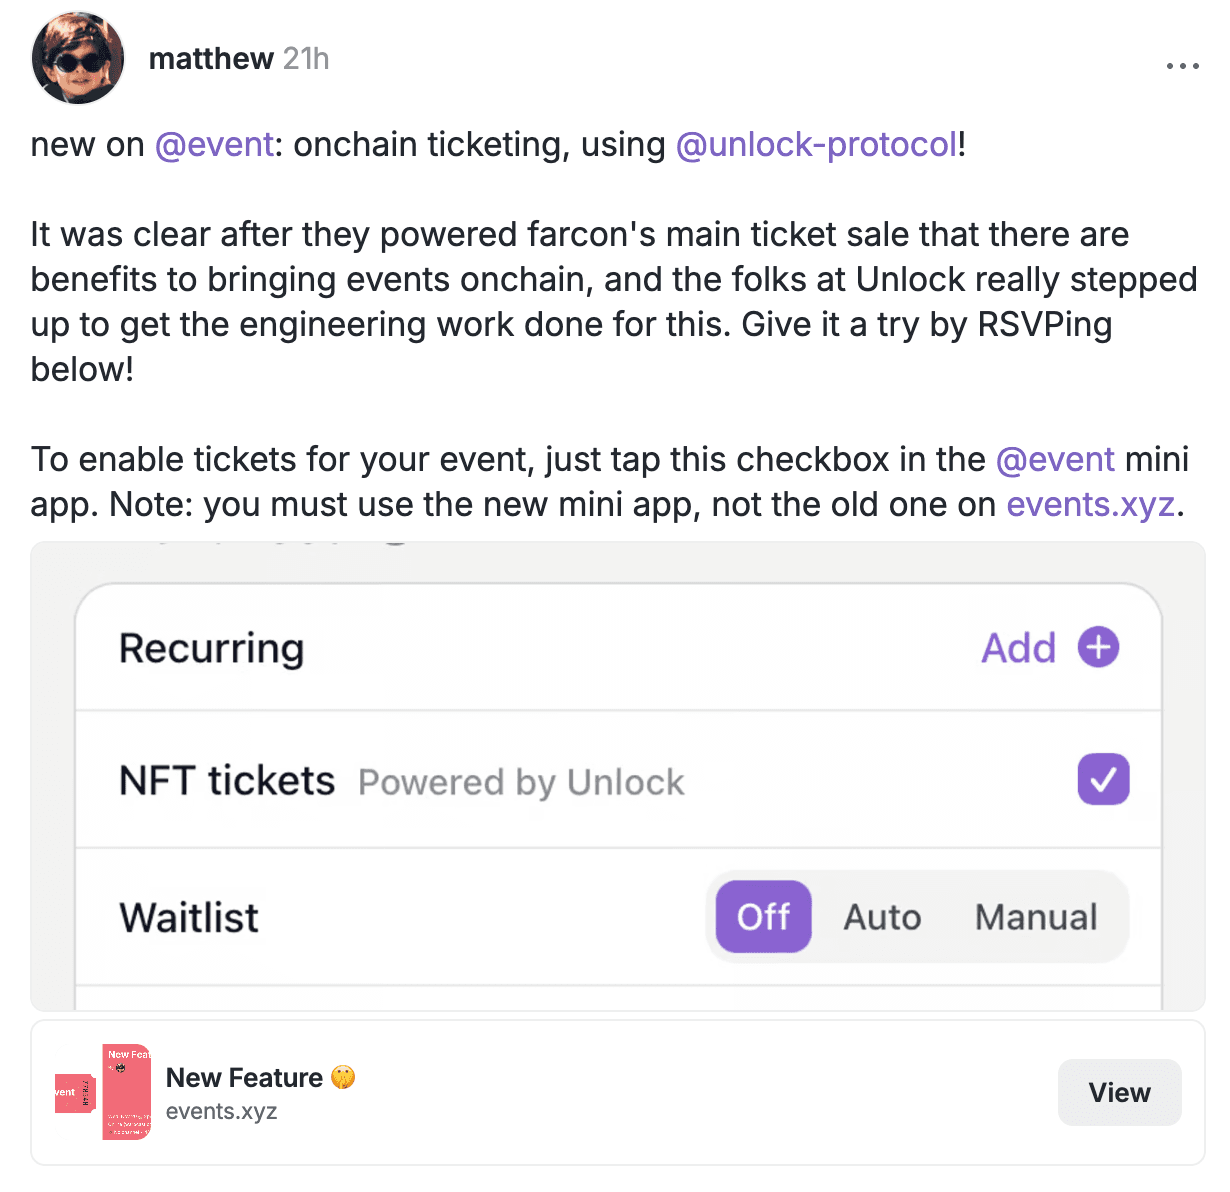1230x1192 pixels.
Task: Open the @unlock-protocol mention link
Action: point(817,144)
